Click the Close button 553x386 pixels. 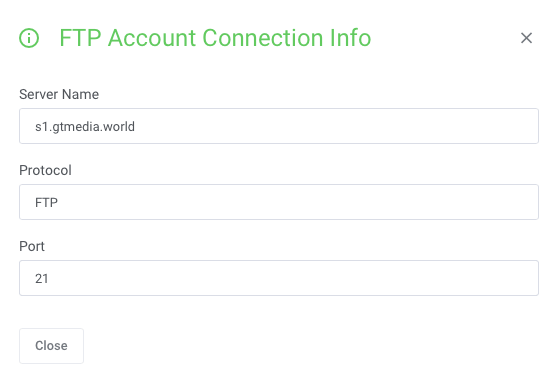[x=51, y=346]
